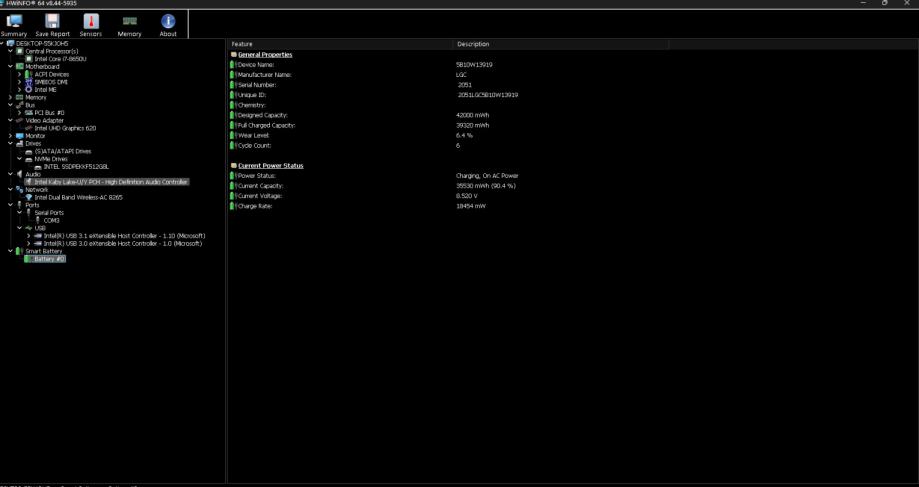Open the Summary toolbar icon
The height and width of the screenshot is (487, 919).
13,25
